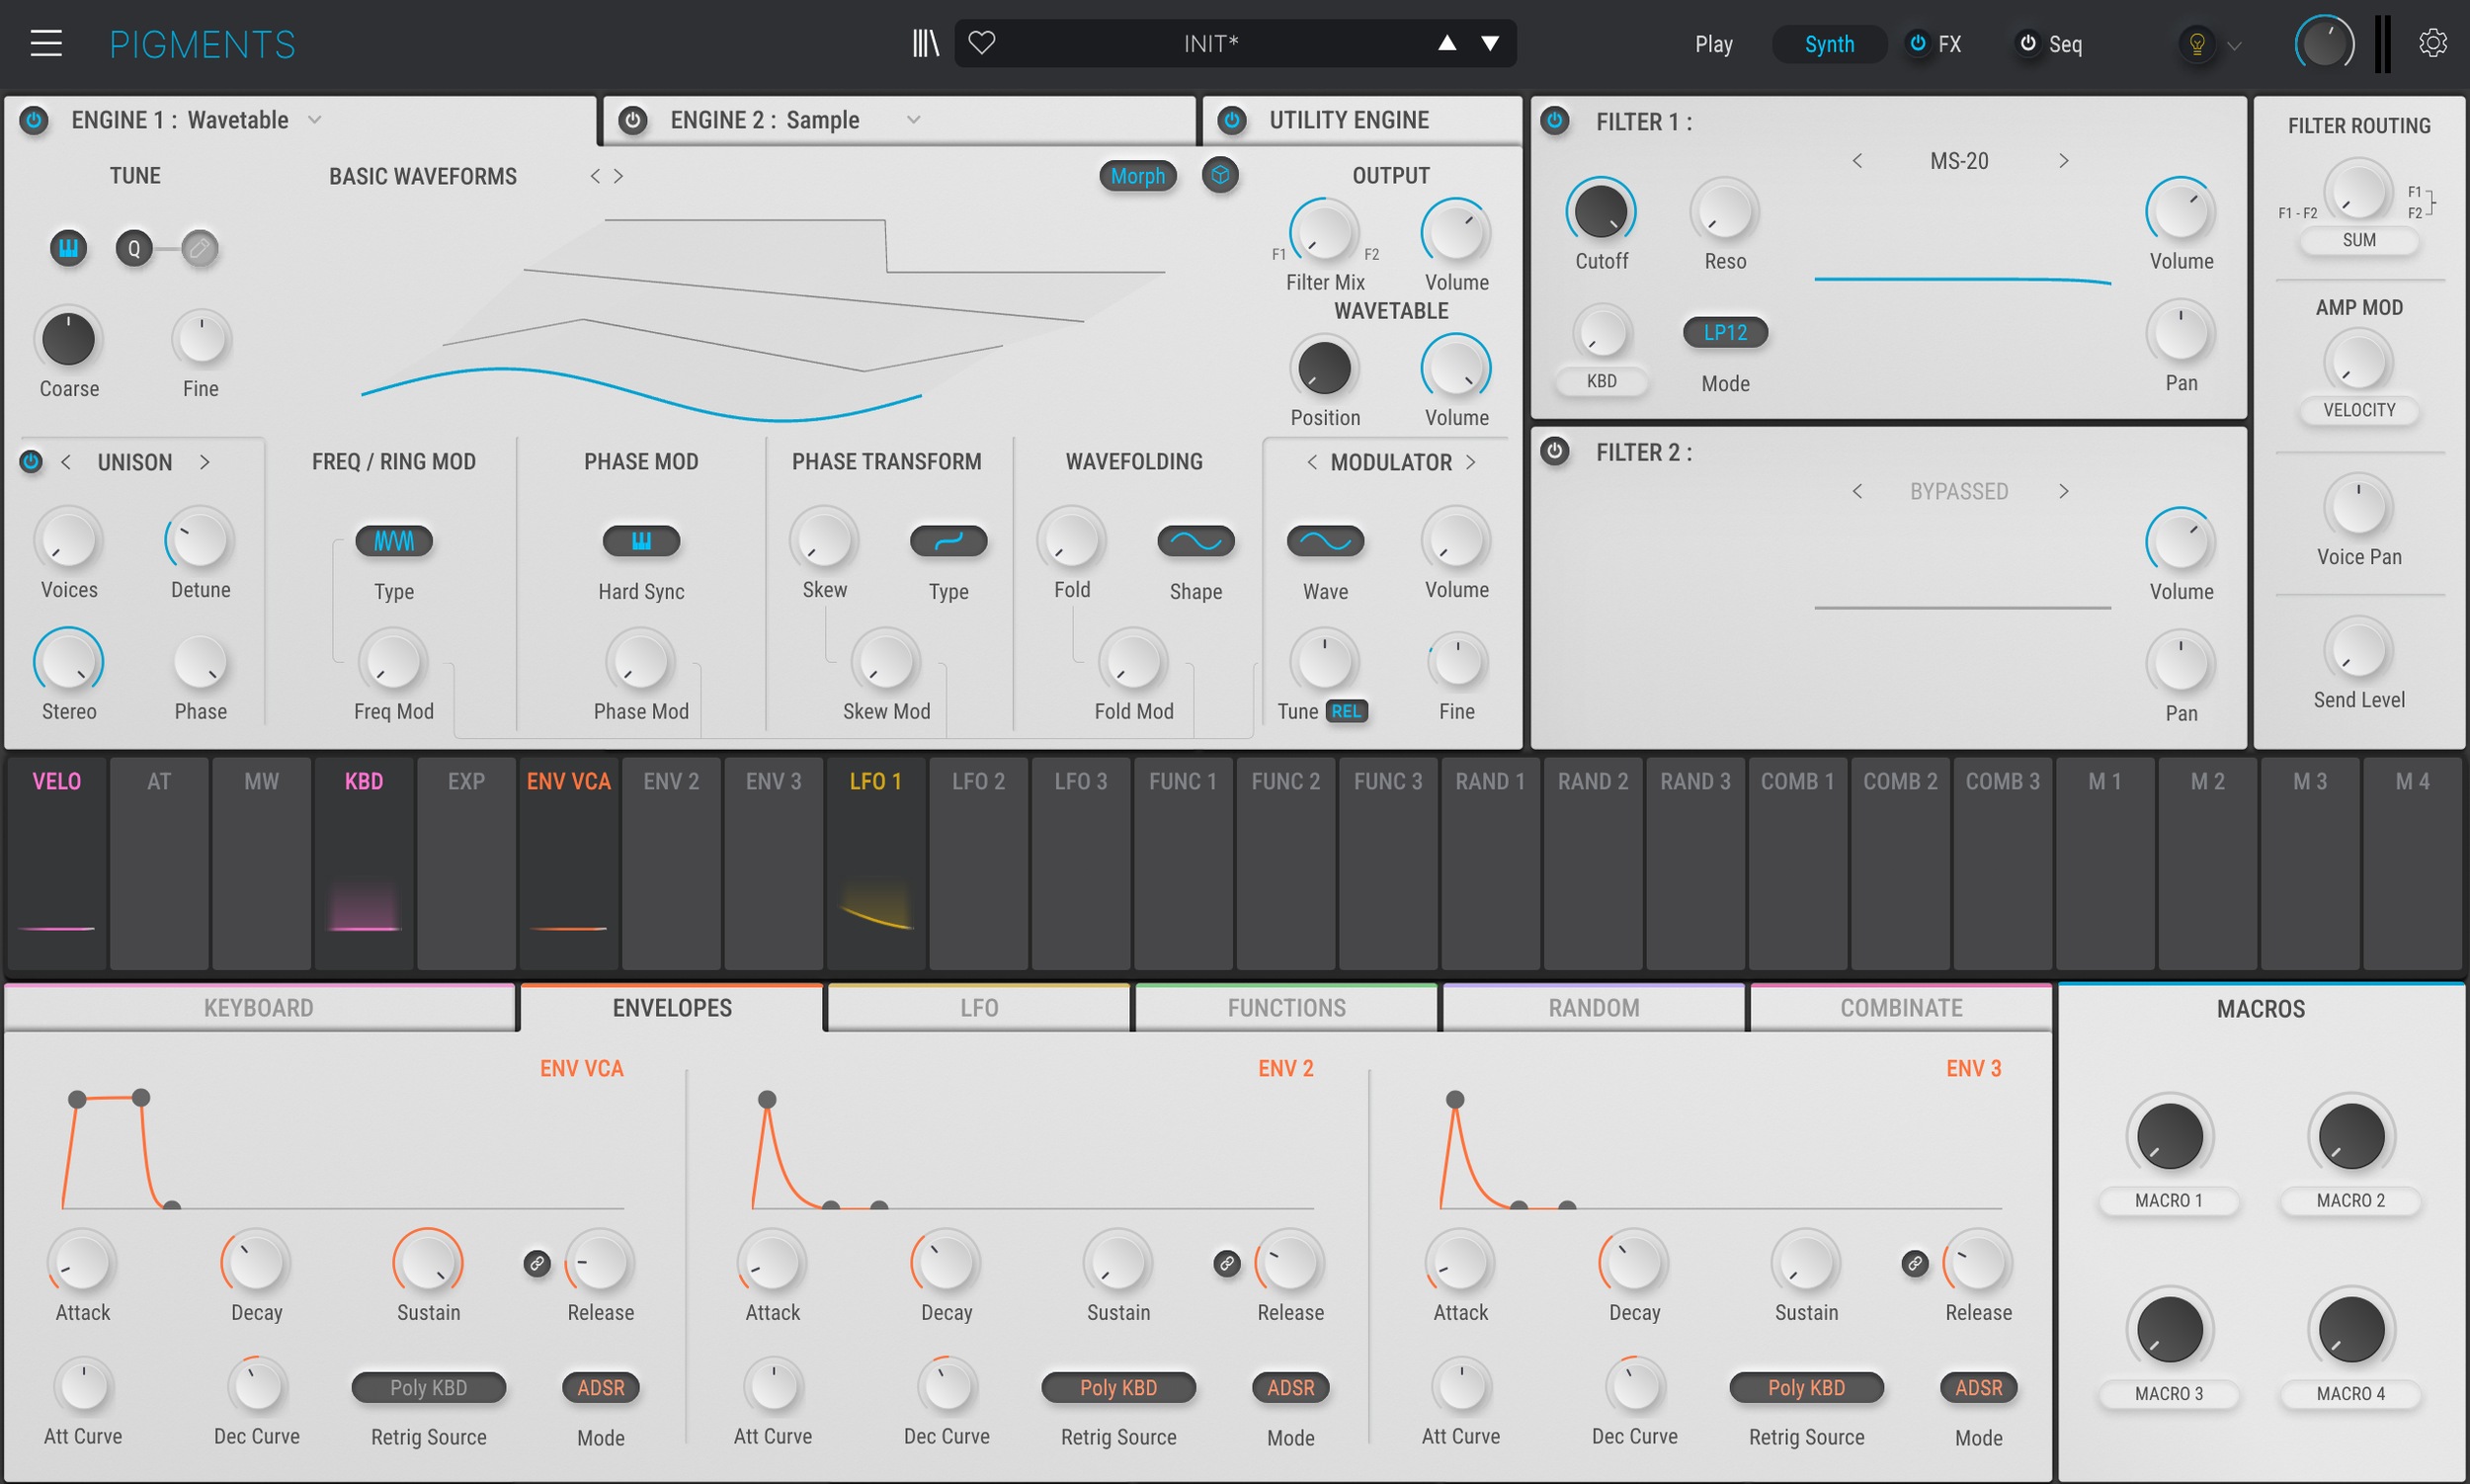The image size is (2470, 1484).
Task: Click SUM filter routing button
Action: pyautogui.click(x=2359, y=240)
